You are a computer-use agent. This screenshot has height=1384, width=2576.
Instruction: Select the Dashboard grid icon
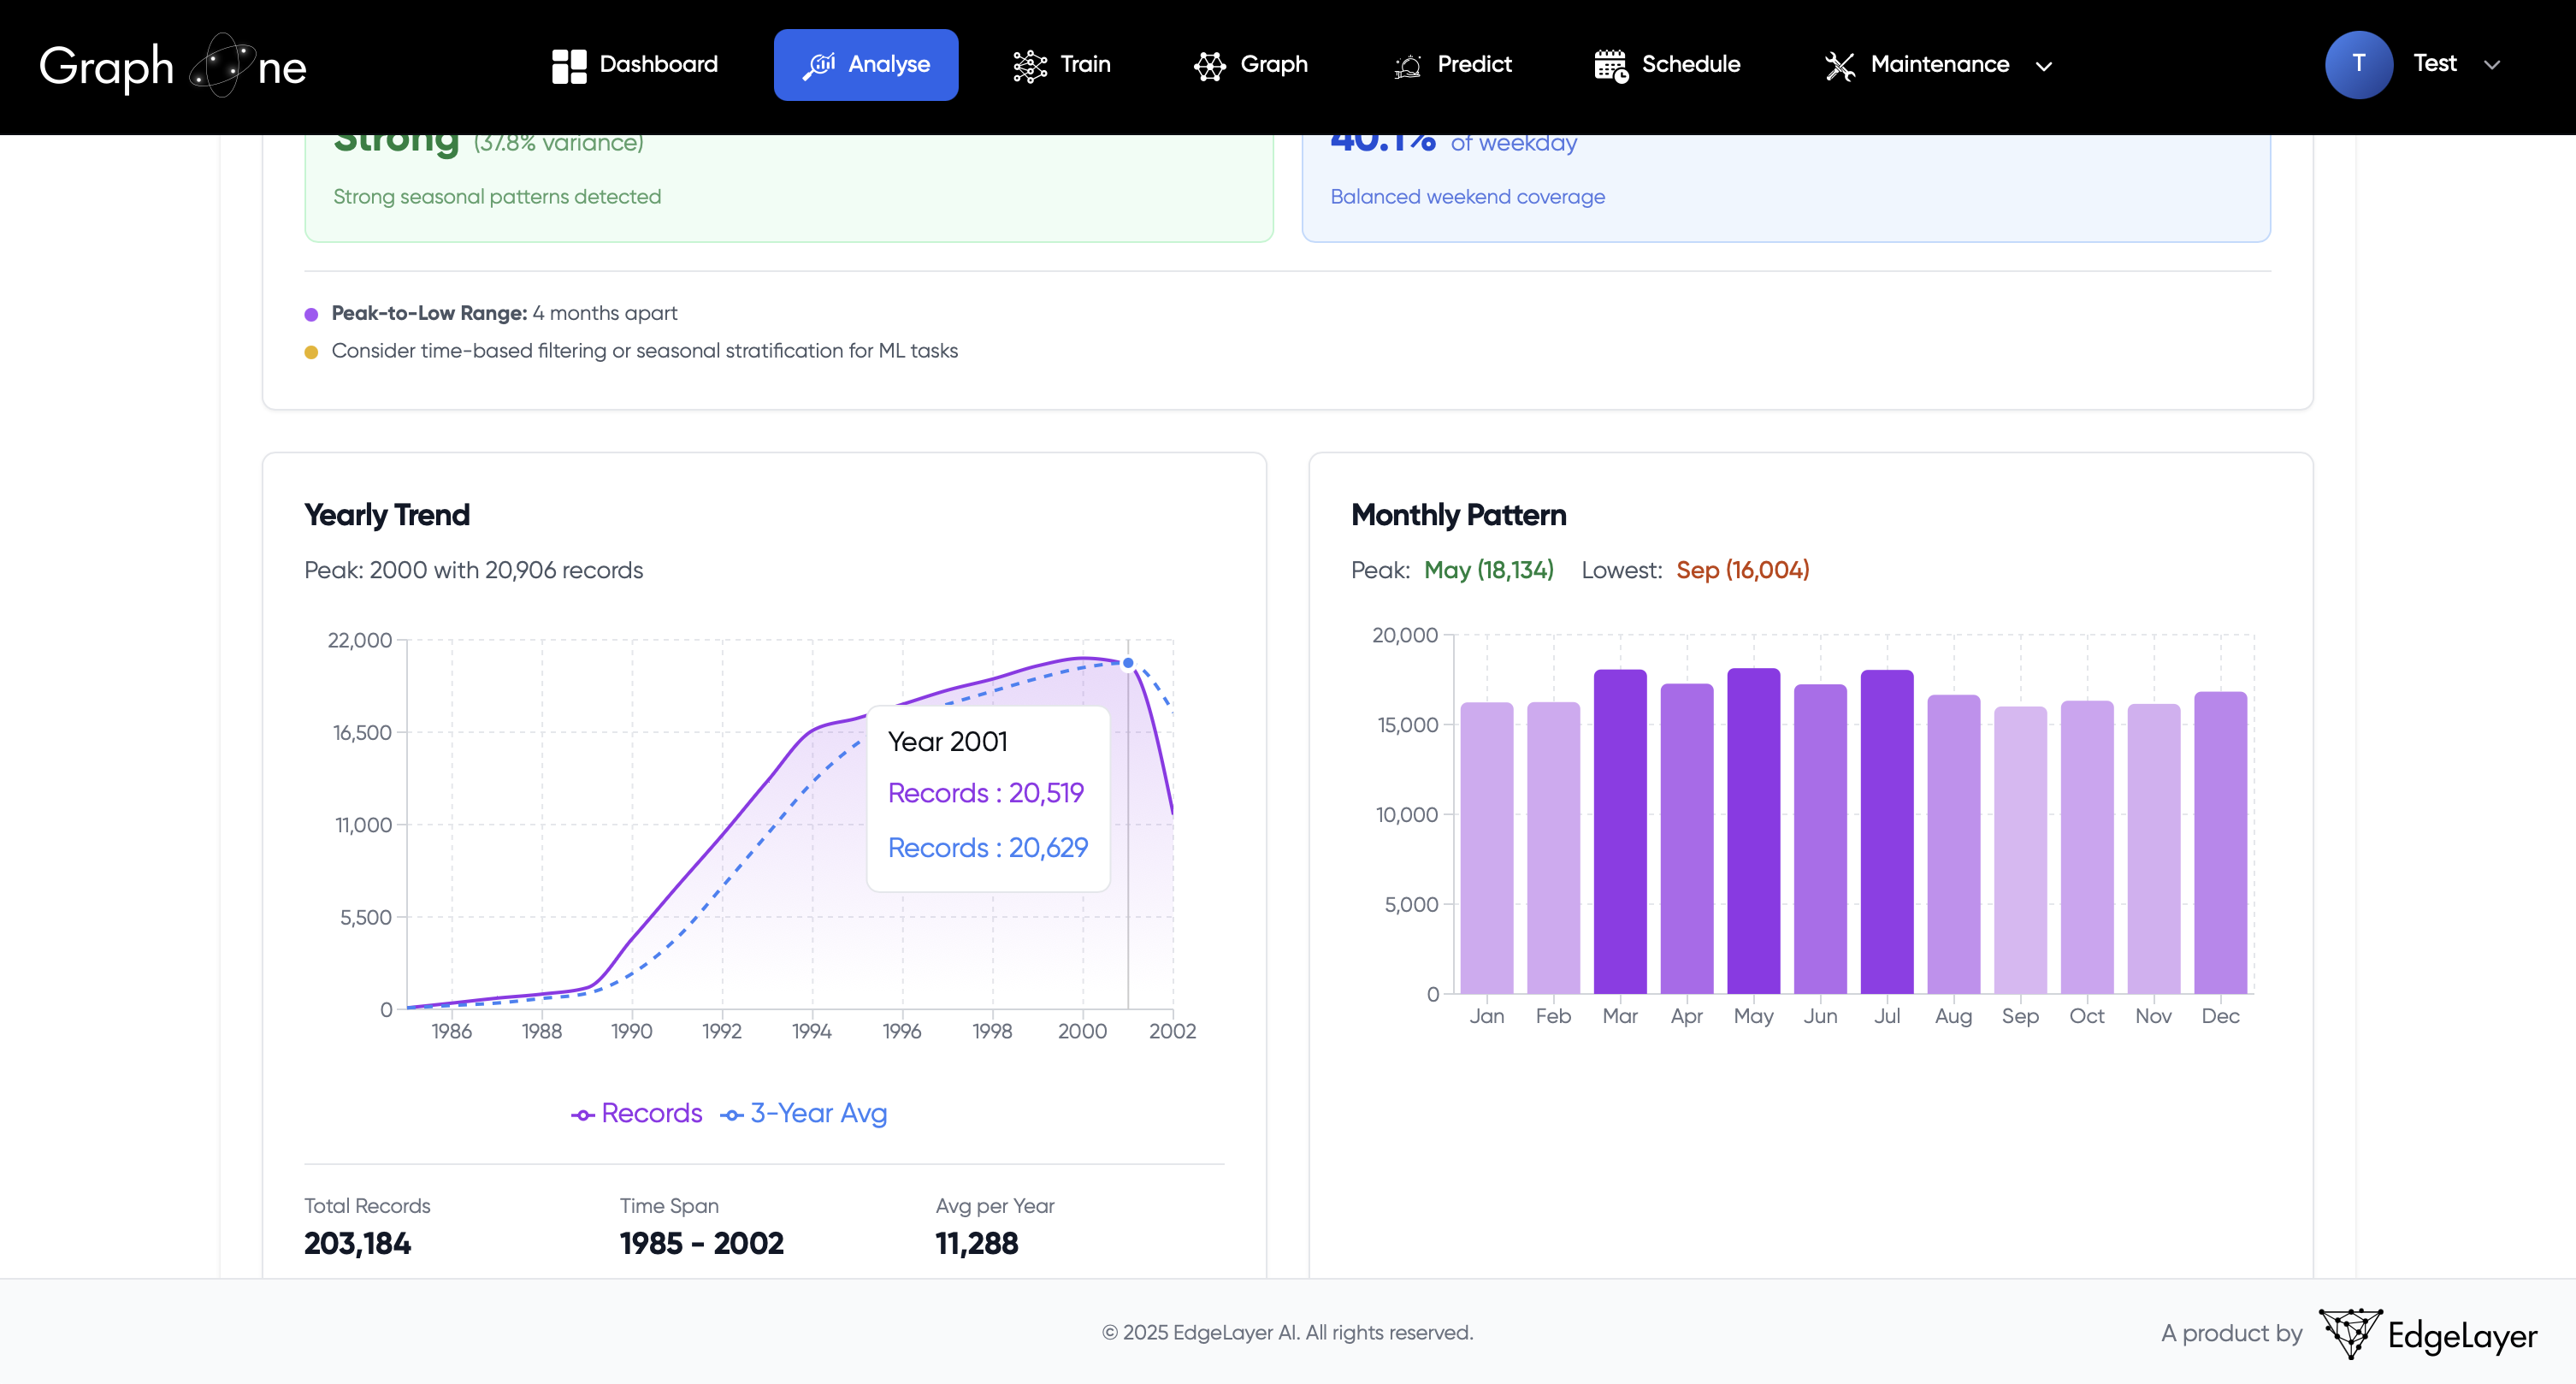pos(569,64)
